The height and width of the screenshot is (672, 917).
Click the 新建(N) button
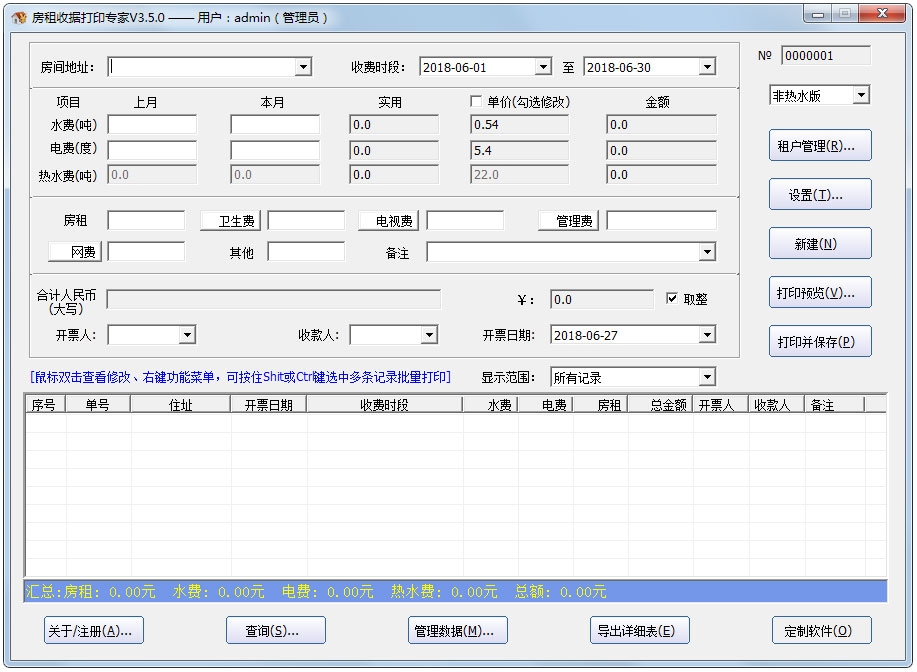tap(820, 243)
